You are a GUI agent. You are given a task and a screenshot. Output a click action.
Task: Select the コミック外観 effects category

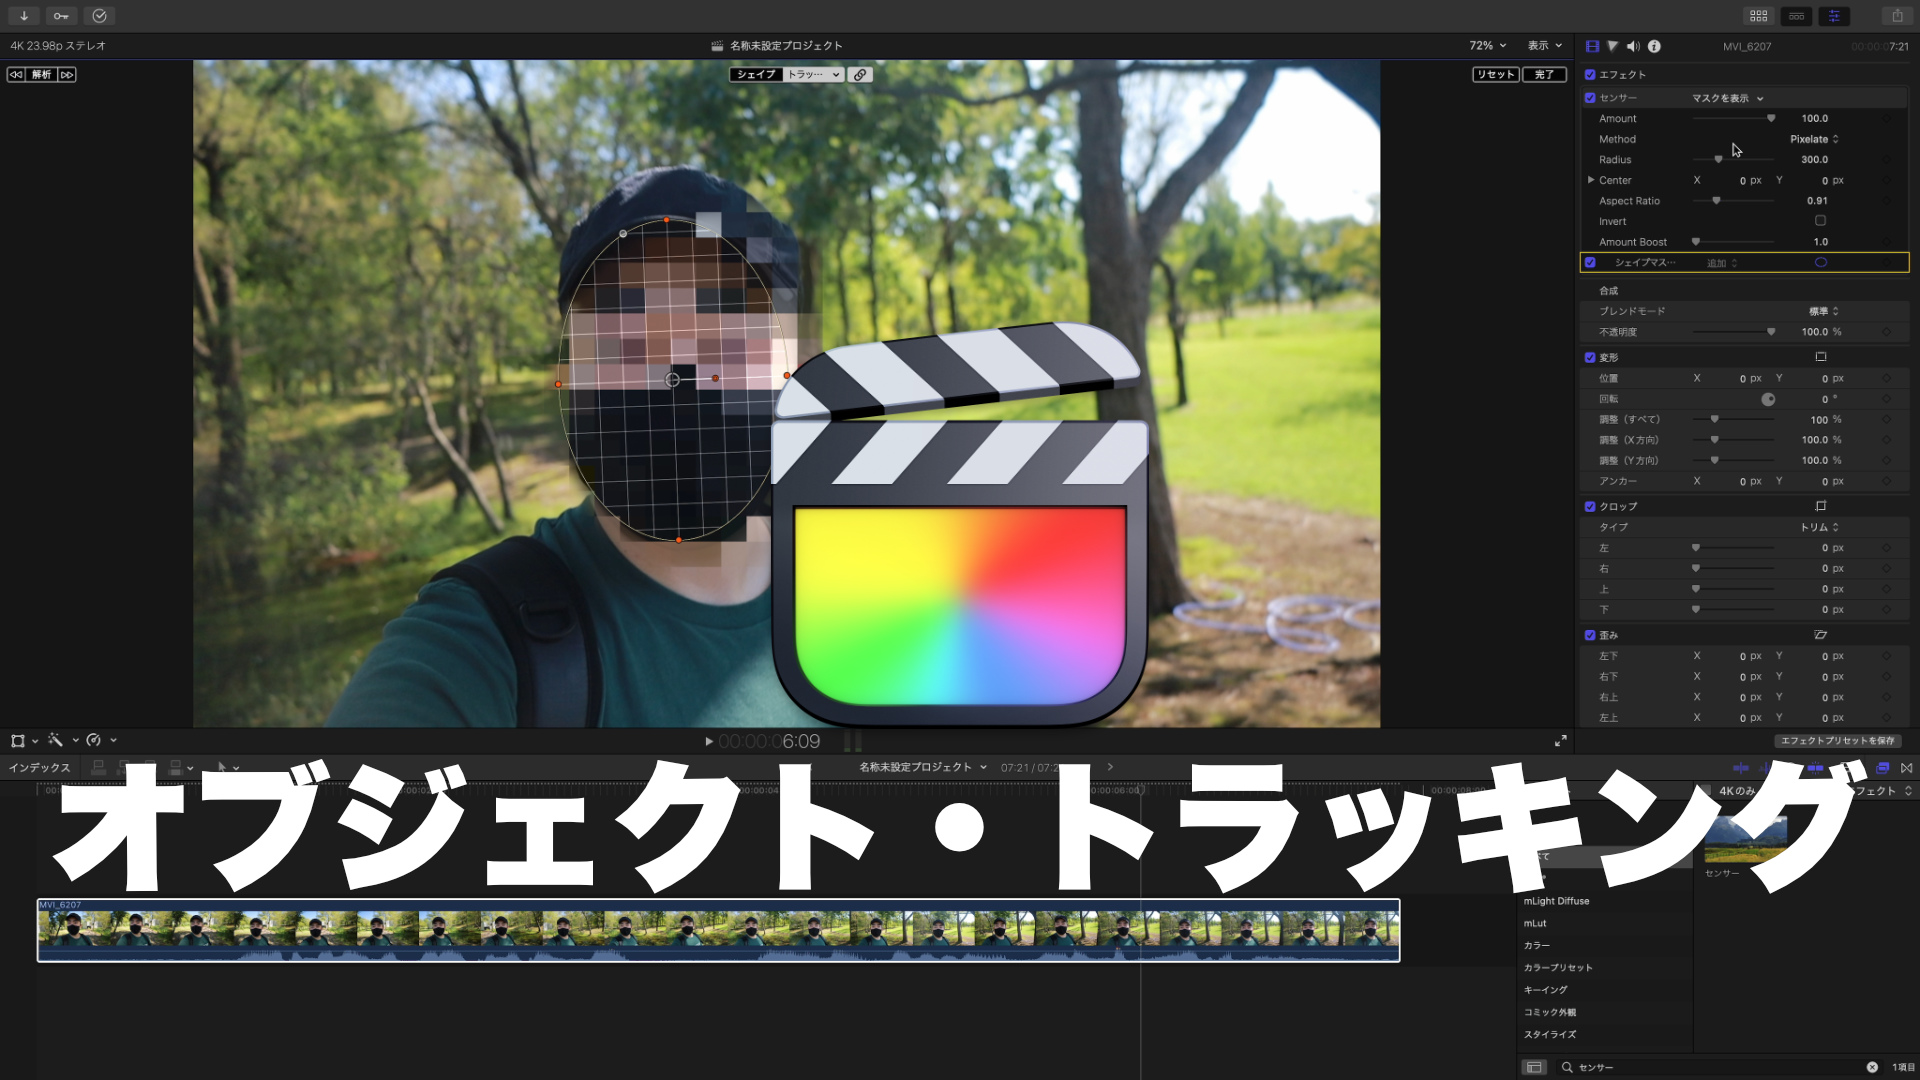tap(1550, 1013)
